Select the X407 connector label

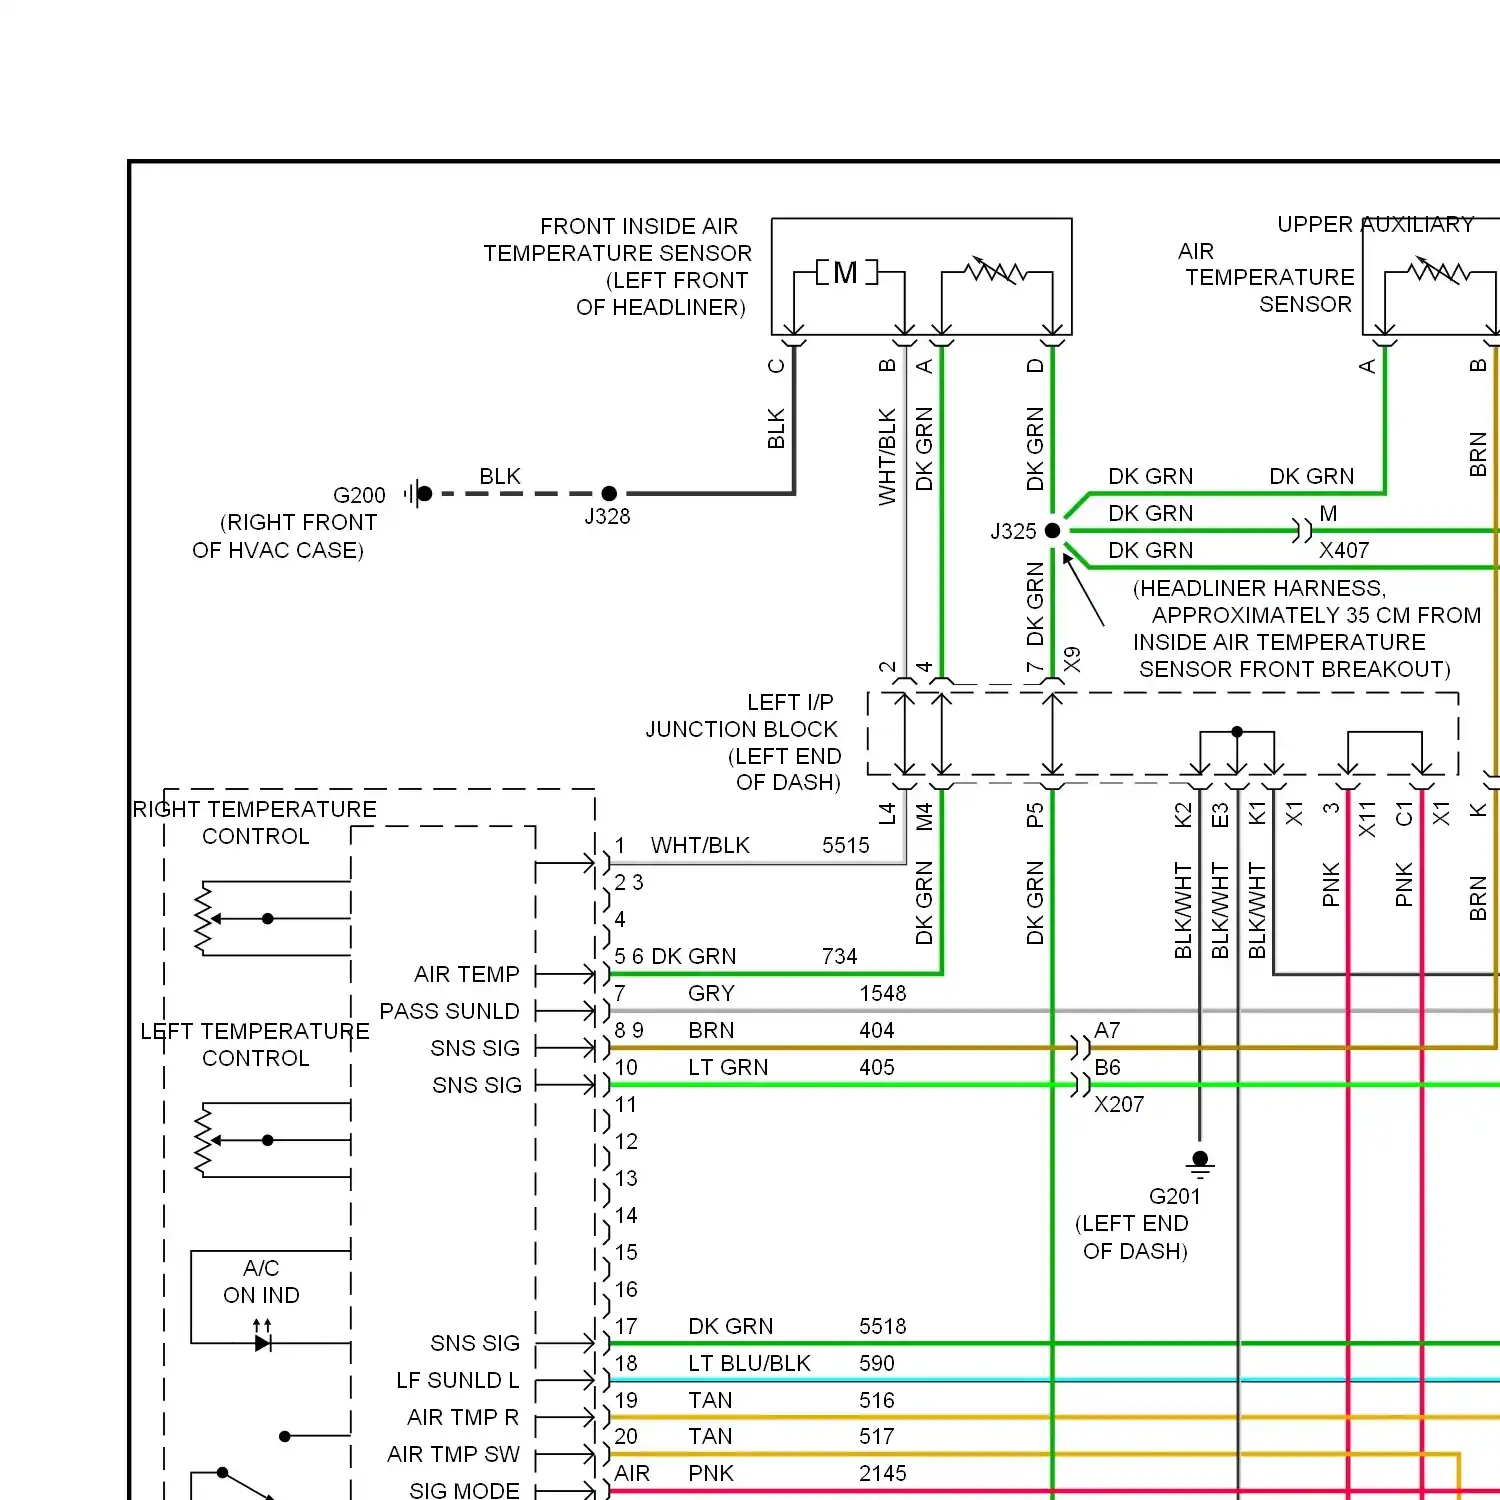(1344, 550)
